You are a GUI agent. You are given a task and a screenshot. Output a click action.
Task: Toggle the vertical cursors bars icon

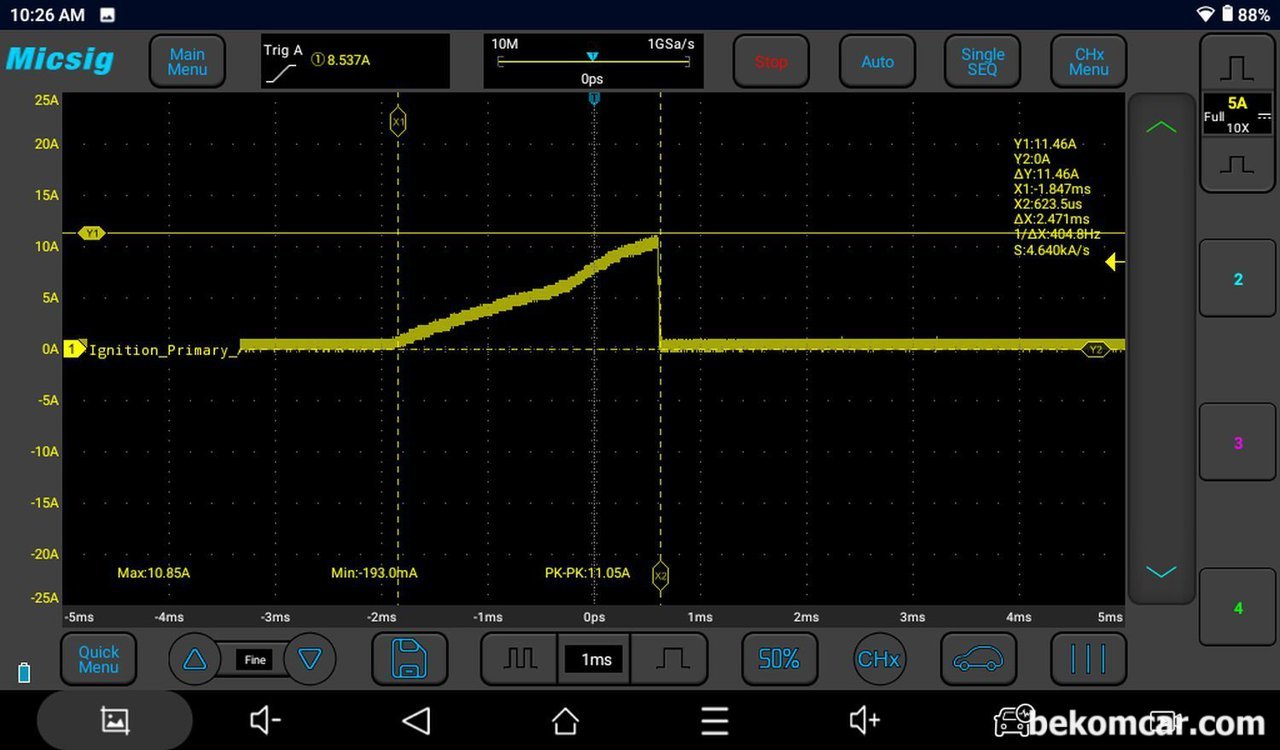pos(1088,659)
